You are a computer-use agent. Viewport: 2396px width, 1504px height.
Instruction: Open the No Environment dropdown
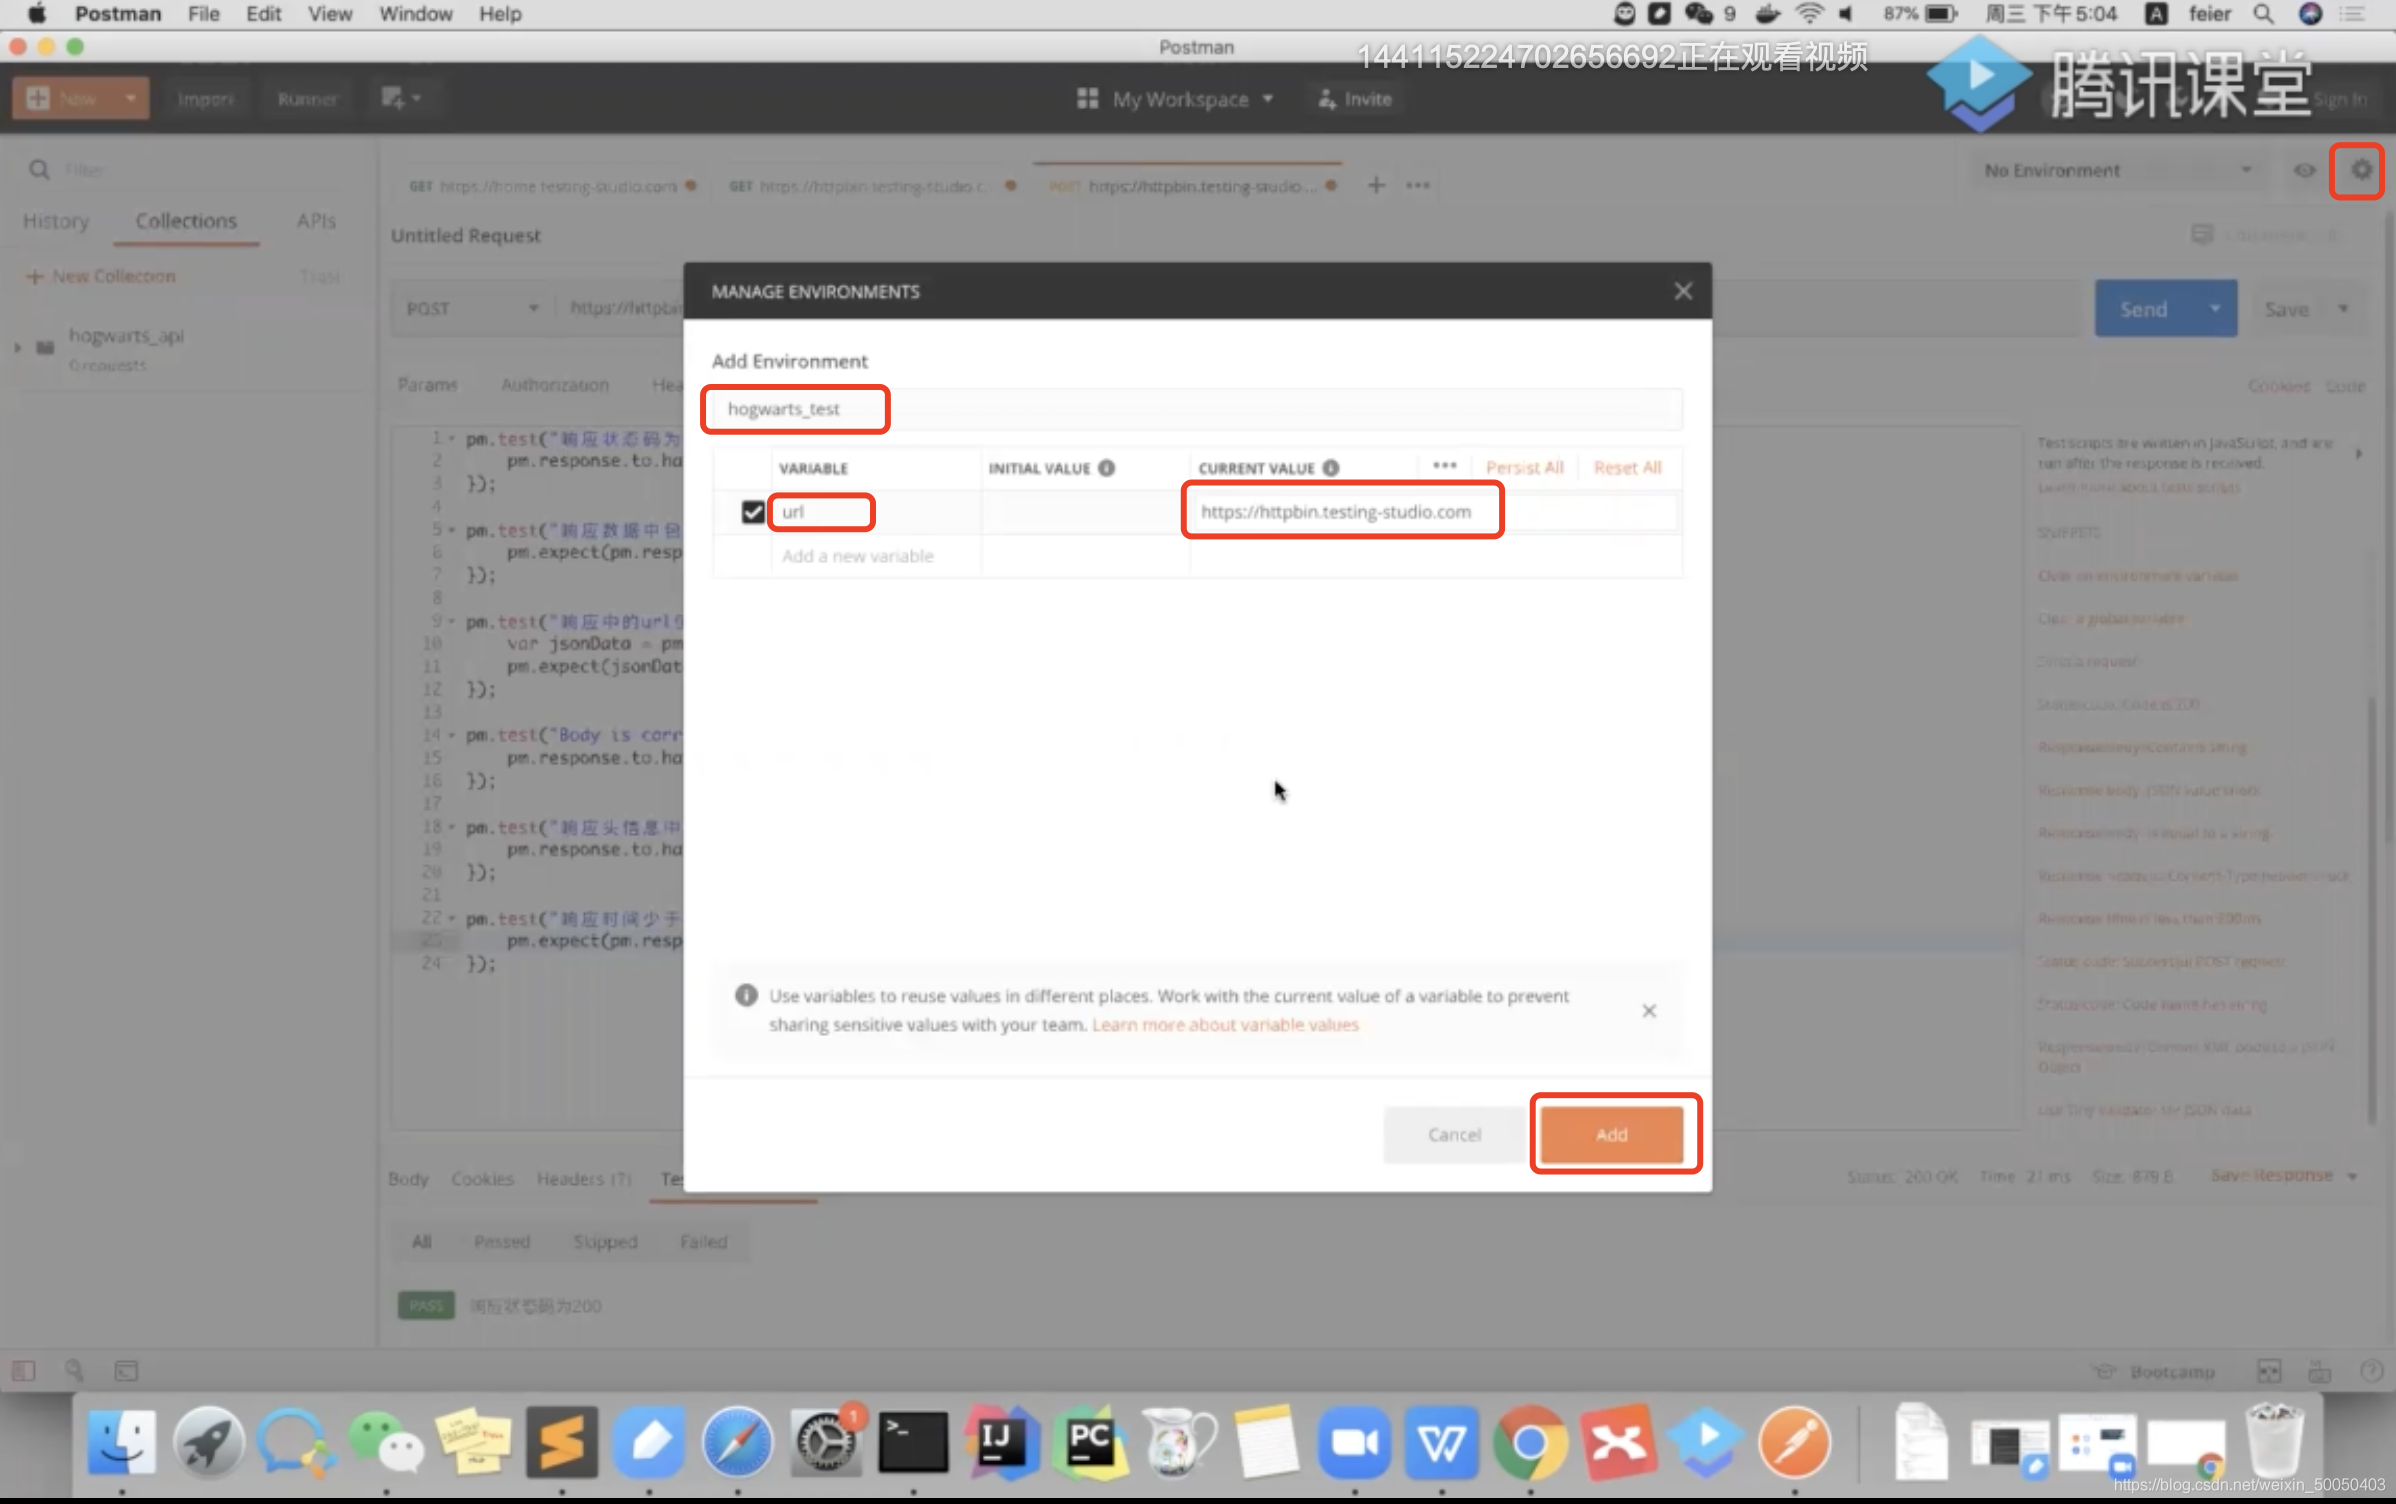pyautogui.click(x=2116, y=171)
